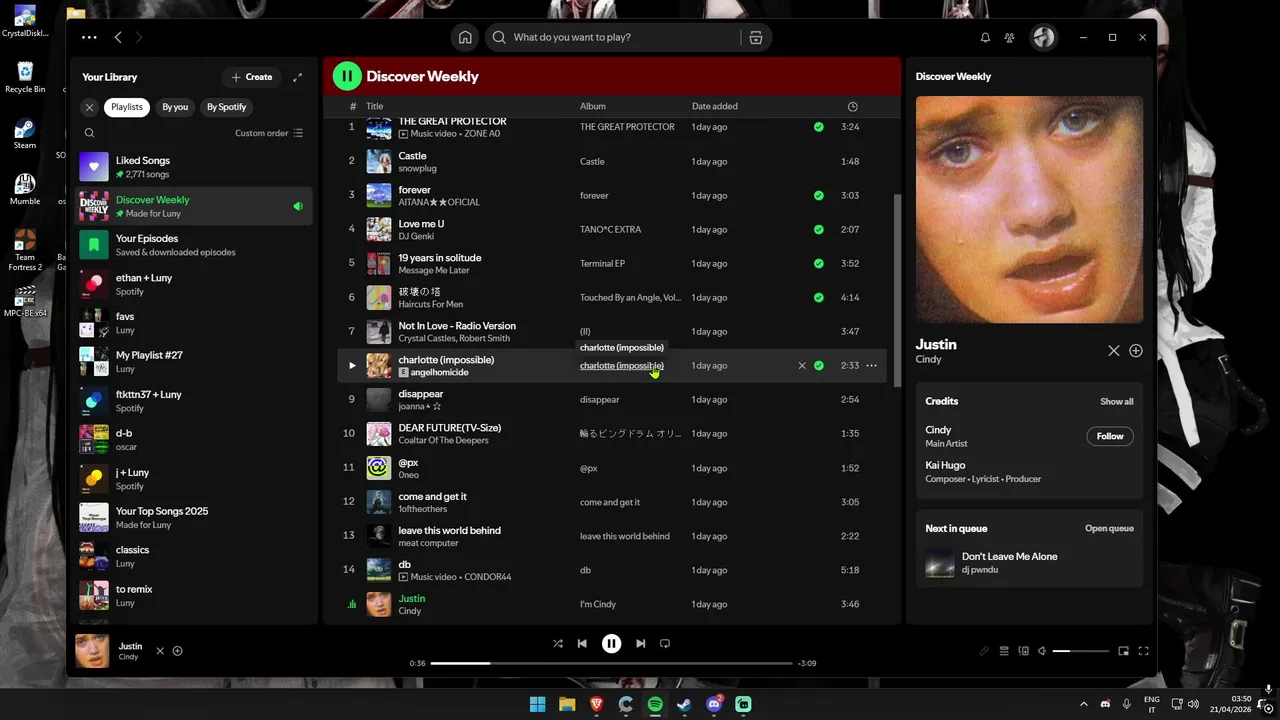Image resolution: width=1280 pixels, height=720 pixels.
Task: Skip to the next track
Action: [x=640, y=644]
